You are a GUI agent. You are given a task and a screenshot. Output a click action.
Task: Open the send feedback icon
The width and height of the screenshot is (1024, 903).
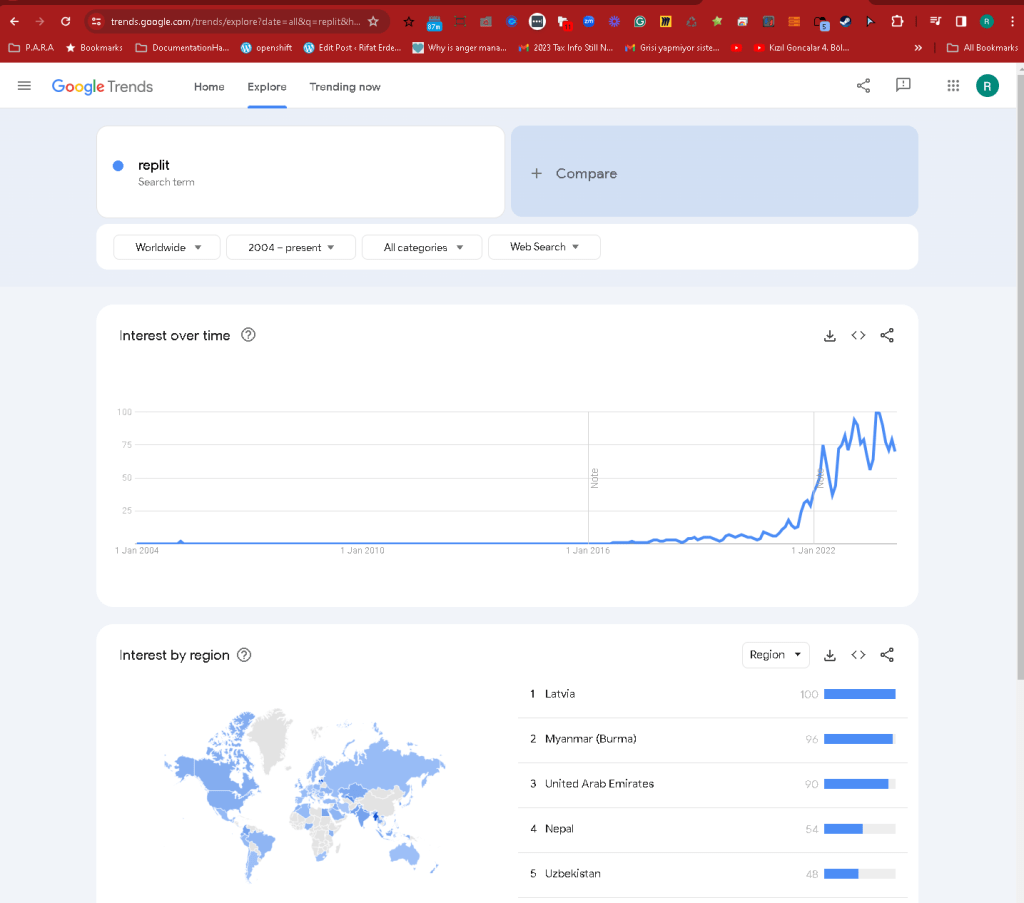903,86
